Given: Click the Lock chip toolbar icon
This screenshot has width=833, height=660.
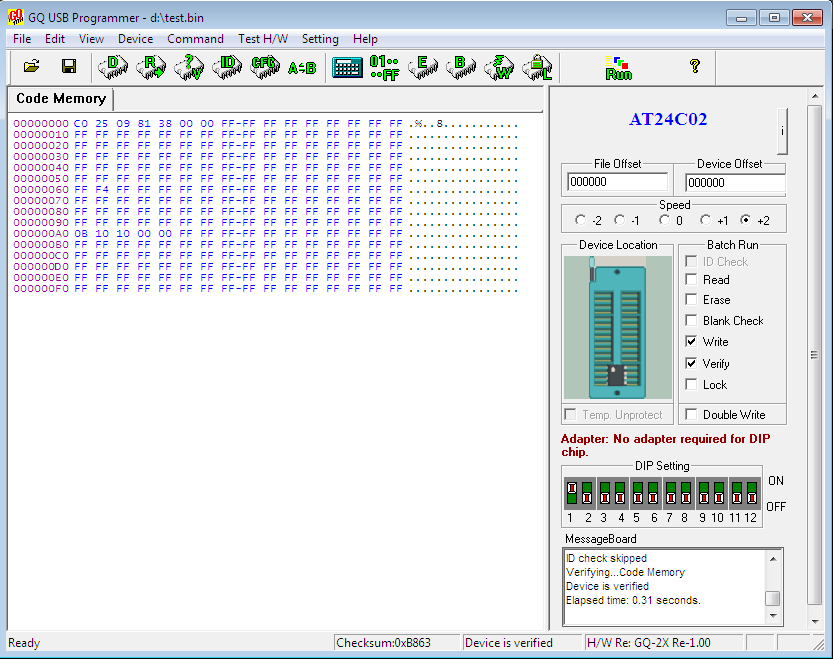Looking at the screenshot, I should pyautogui.click(x=537, y=67).
